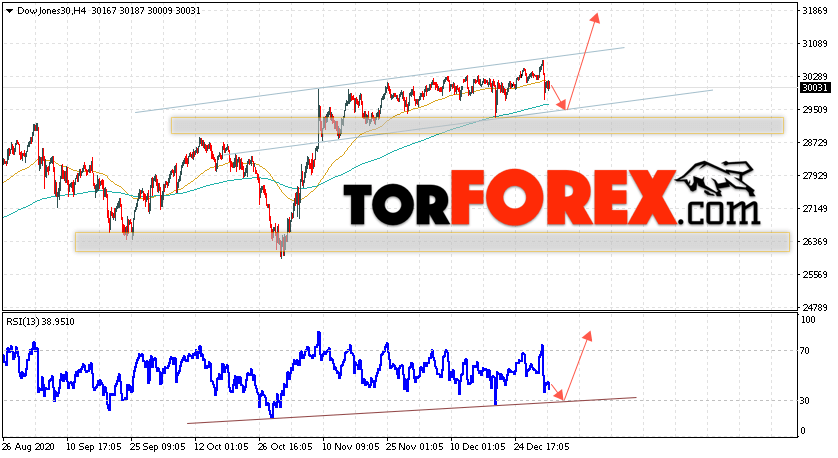Click the 31869 price axis label
838x458 pixels.
pyautogui.click(x=815, y=11)
